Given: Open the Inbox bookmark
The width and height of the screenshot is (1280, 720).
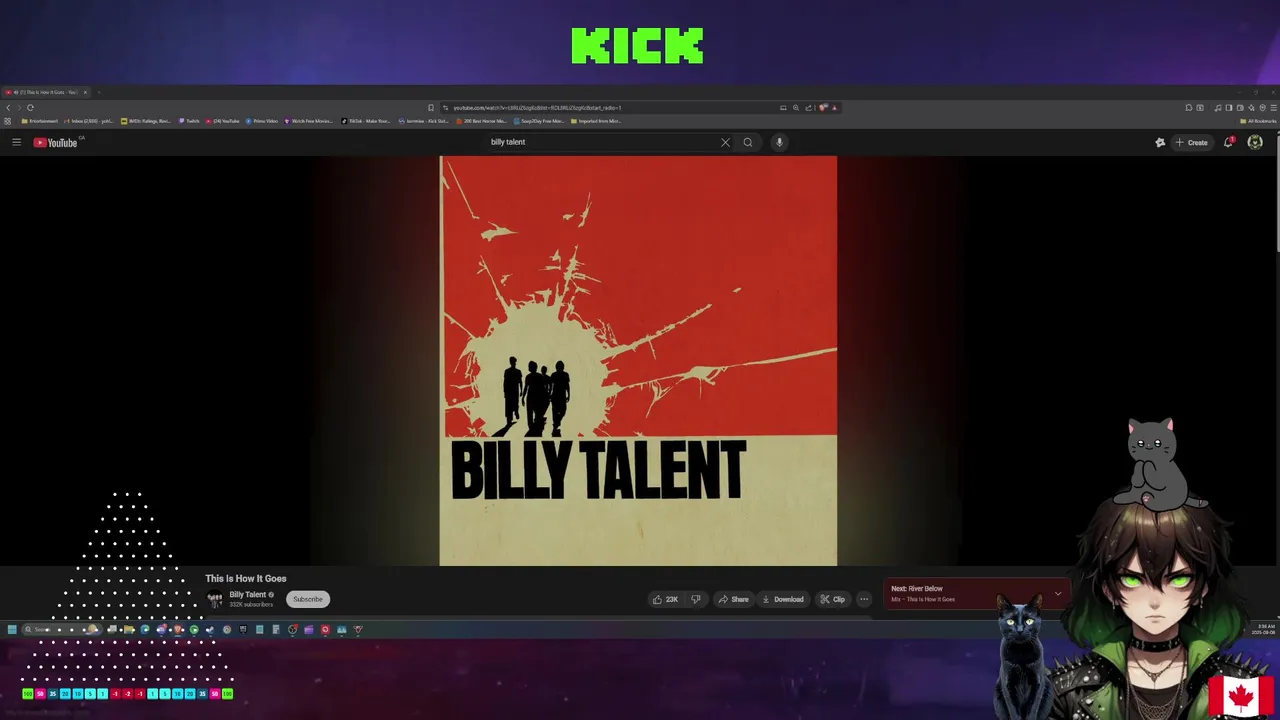Looking at the screenshot, I should [x=89, y=121].
